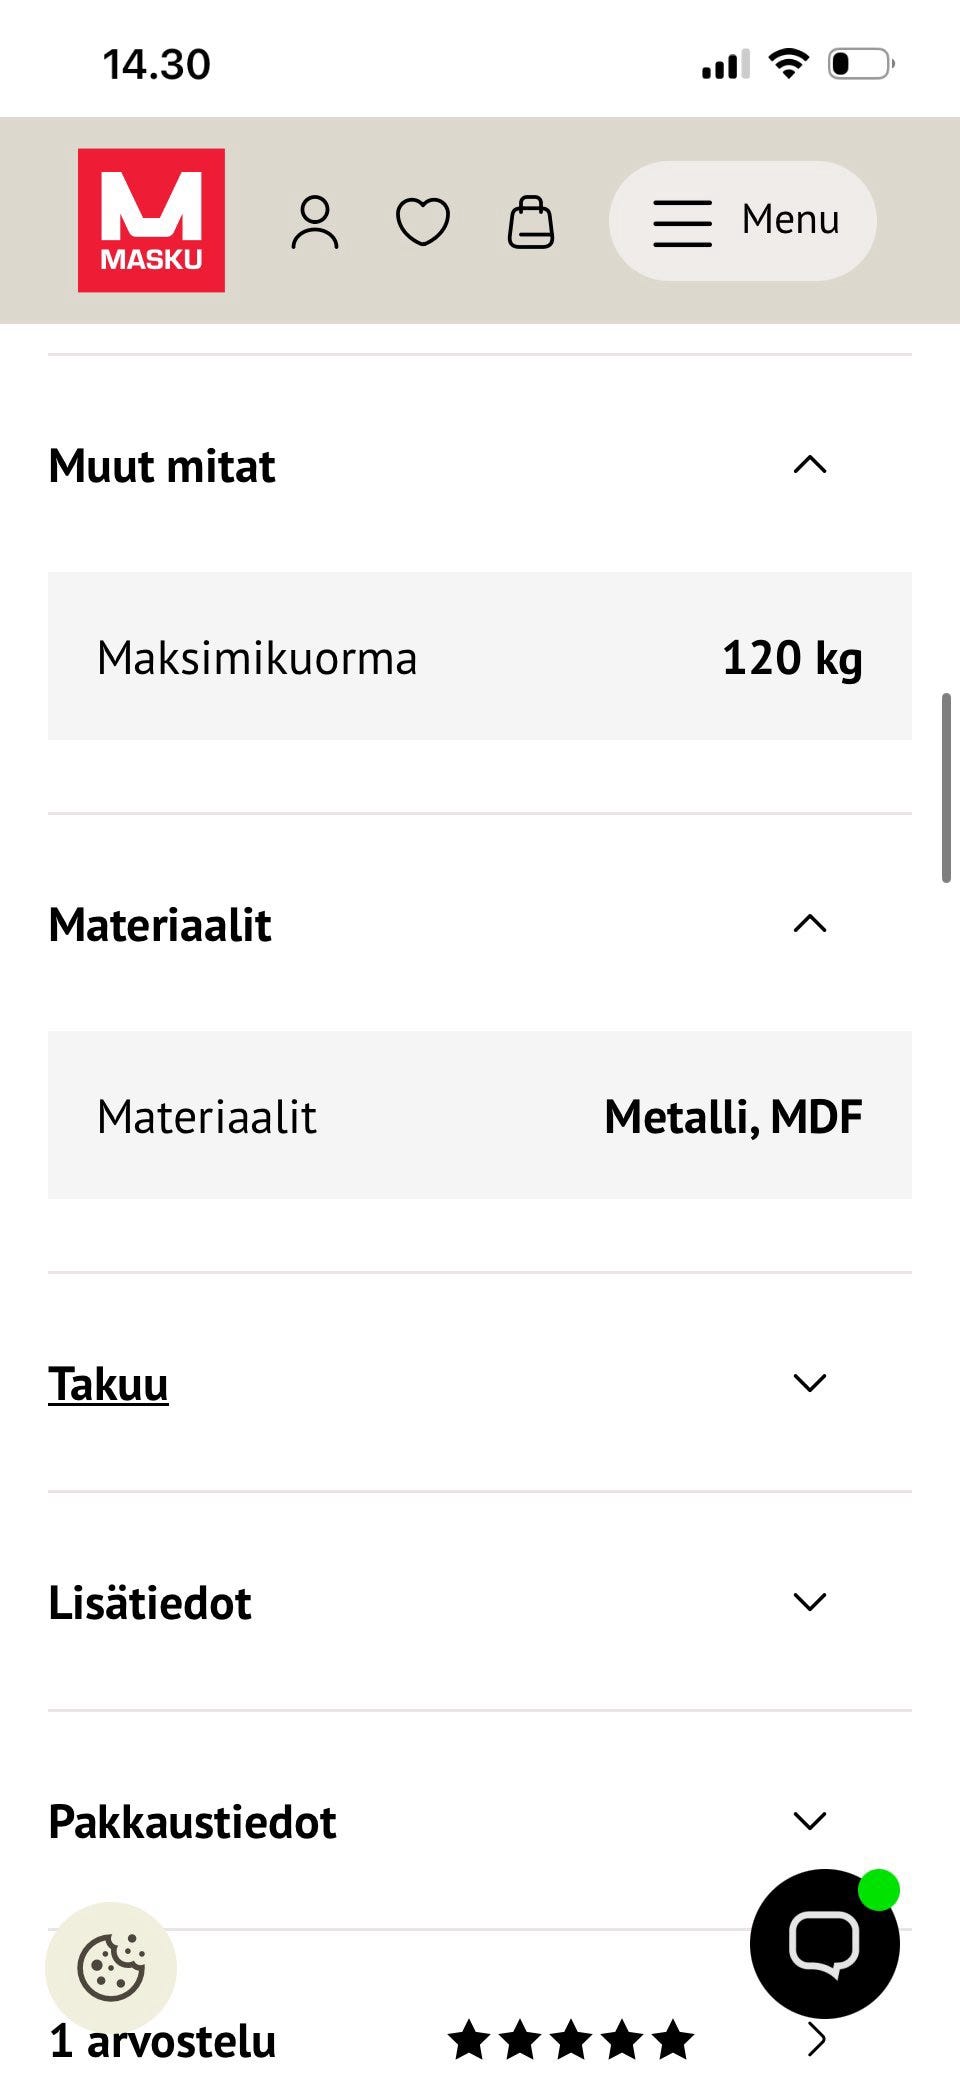
Task: Open the cookie settings icon
Action: tap(111, 1967)
